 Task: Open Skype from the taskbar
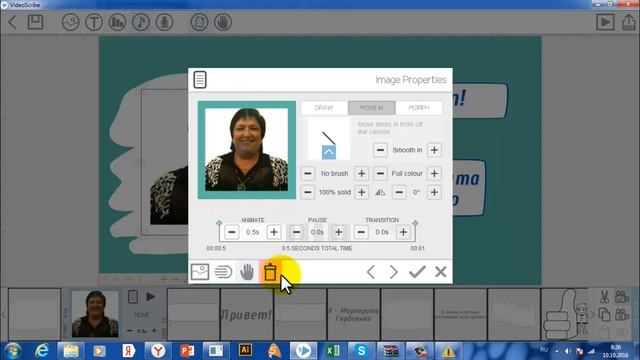point(361,351)
